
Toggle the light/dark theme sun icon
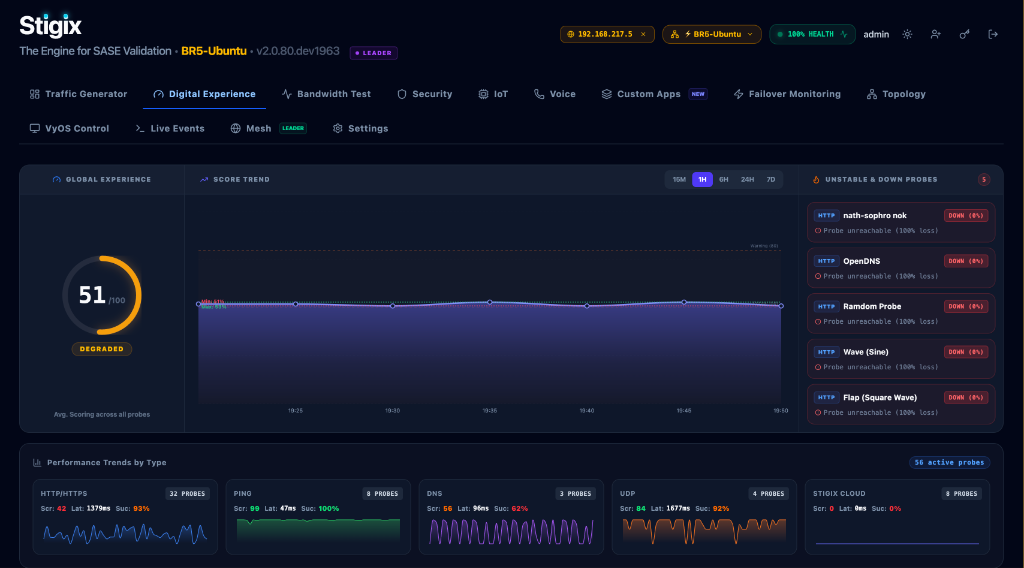pyautogui.click(x=907, y=34)
